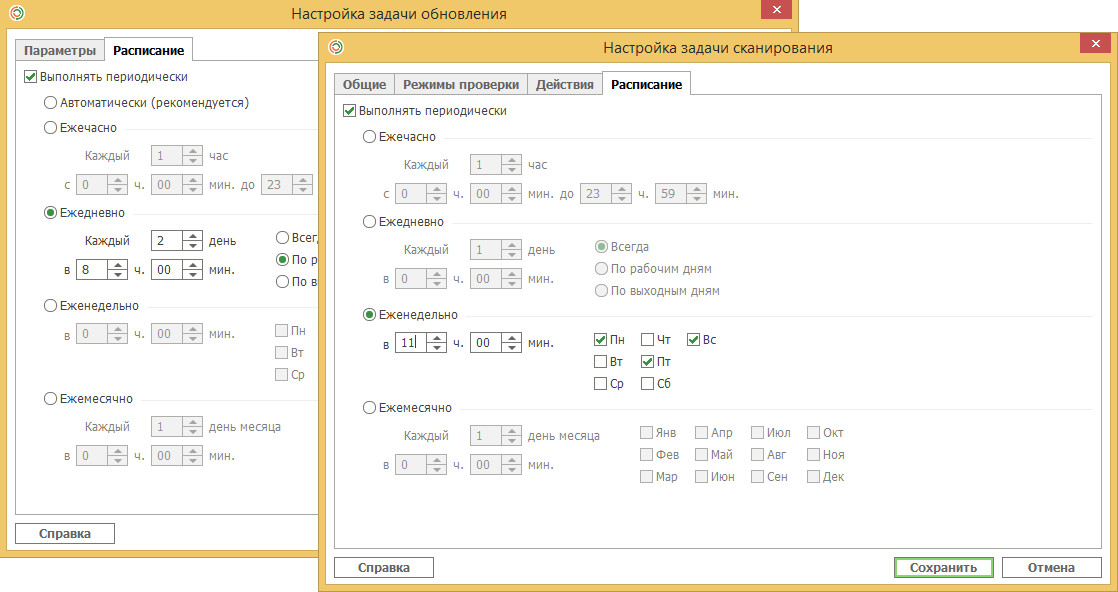Increase the weekly scan hour with up arrow
This screenshot has height=592, width=1118.
437,337
